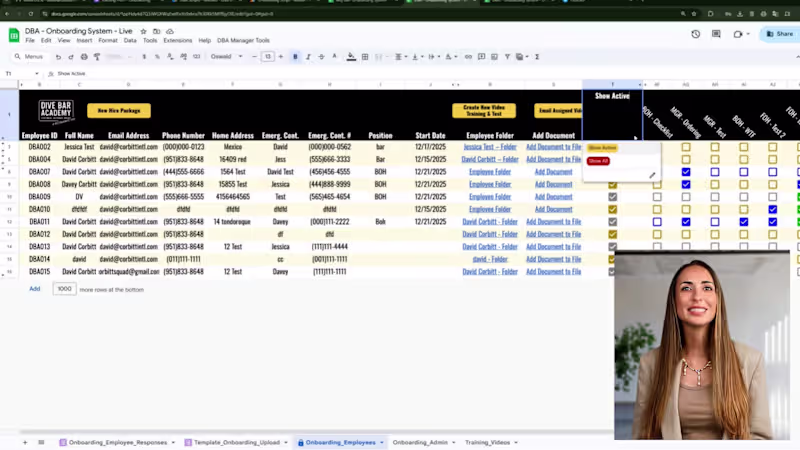Screen dimensions: 800x450
Task: Open the Onboarding_Employees tab options arrow
Action: 382,442
